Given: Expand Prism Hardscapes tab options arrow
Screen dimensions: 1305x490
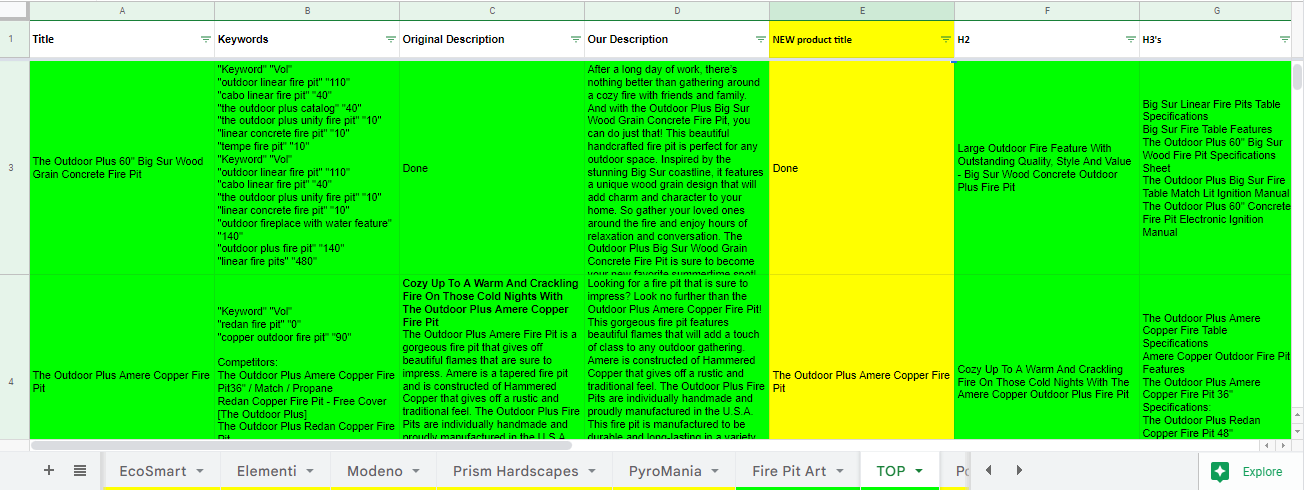Looking at the screenshot, I should click(592, 472).
